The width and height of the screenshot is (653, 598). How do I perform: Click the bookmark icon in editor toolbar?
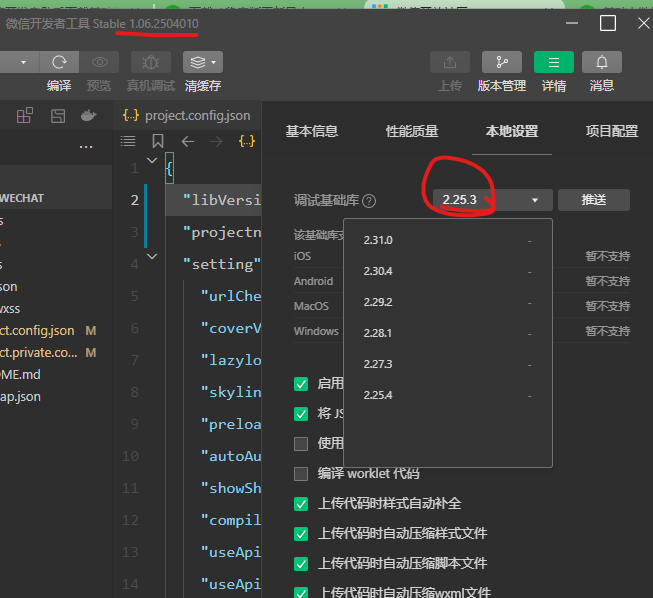[158, 141]
